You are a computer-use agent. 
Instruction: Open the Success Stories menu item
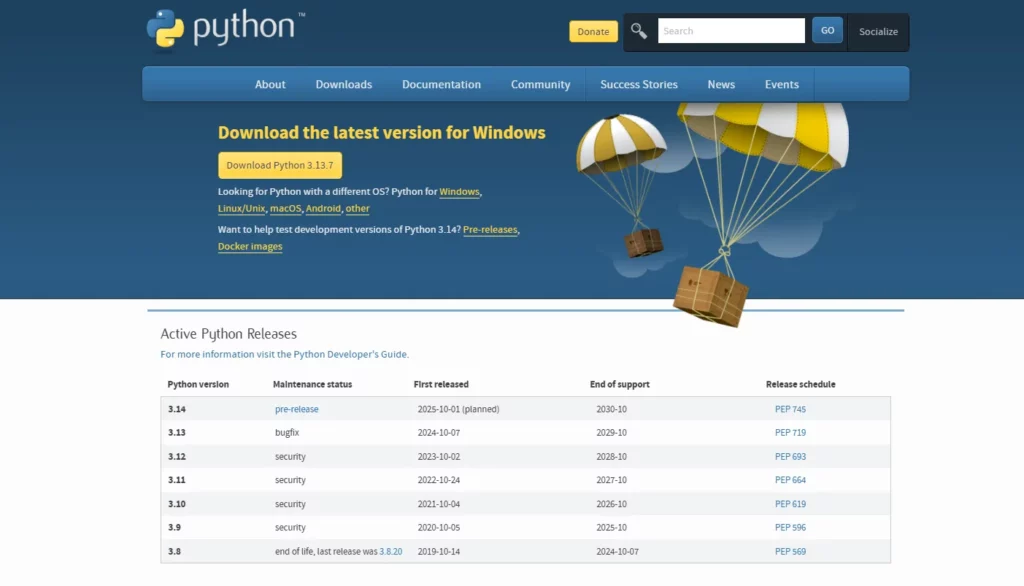[x=639, y=84]
